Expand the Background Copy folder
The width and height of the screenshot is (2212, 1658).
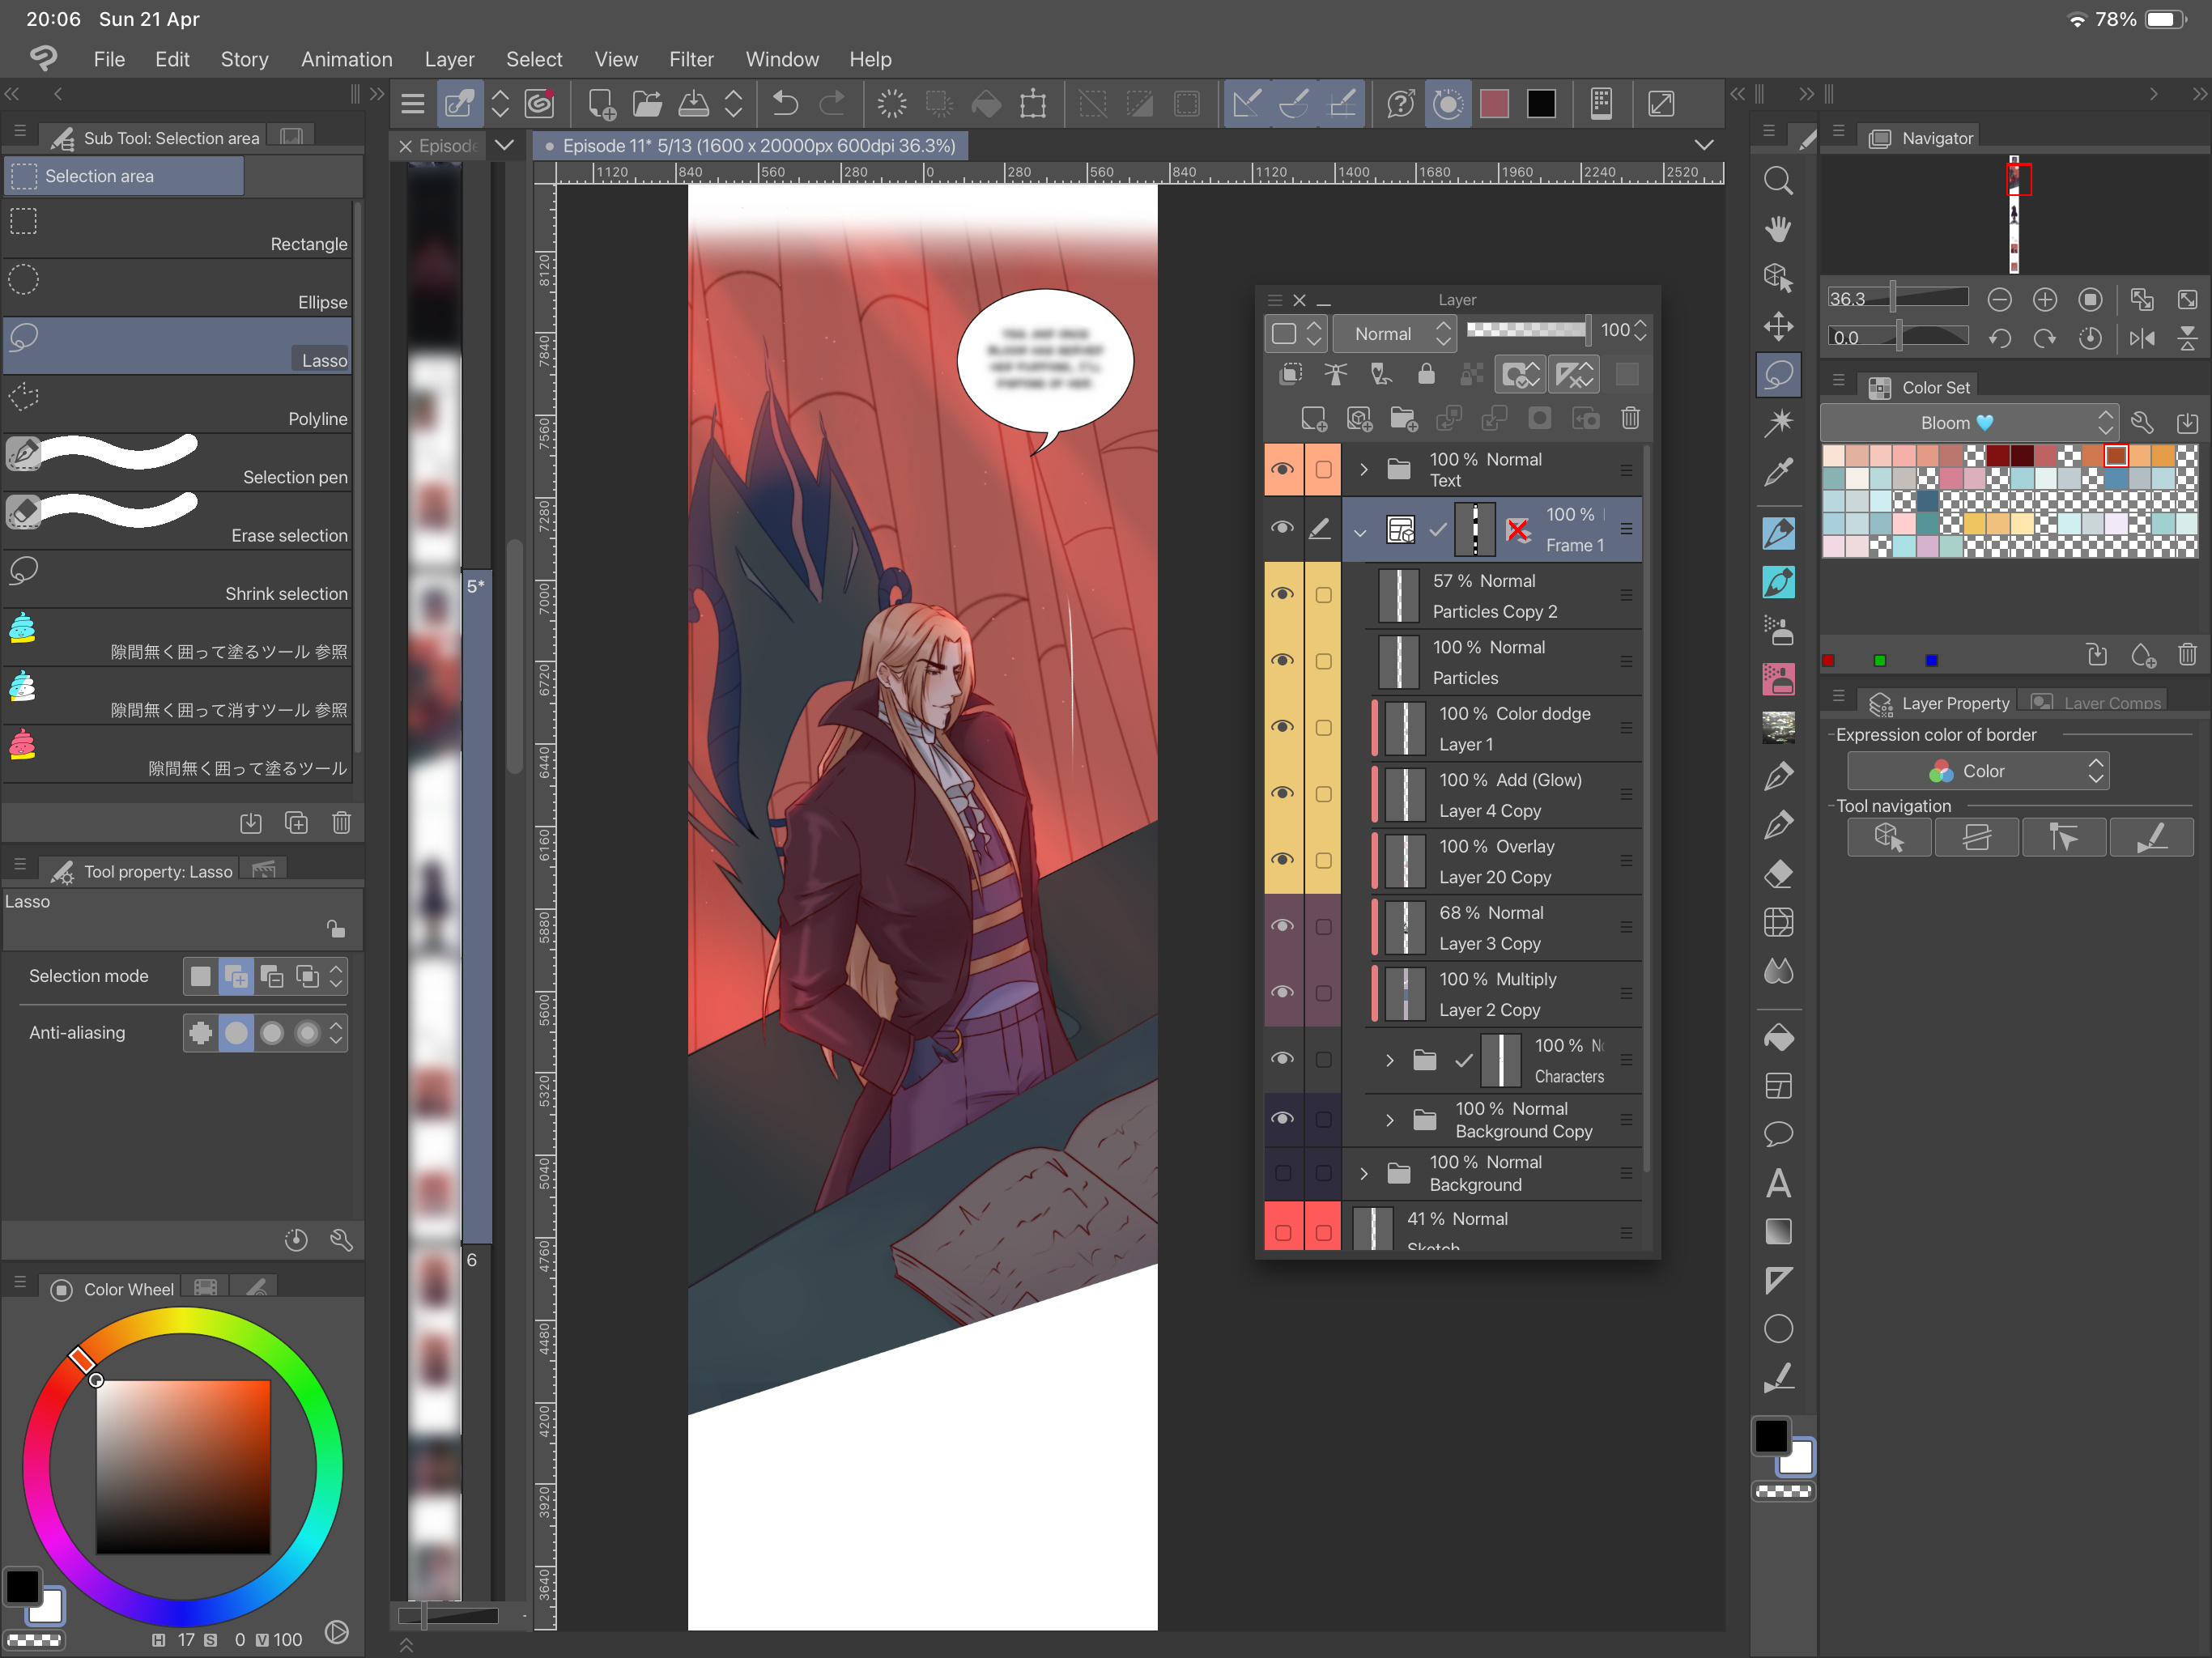pos(1389,1120)
